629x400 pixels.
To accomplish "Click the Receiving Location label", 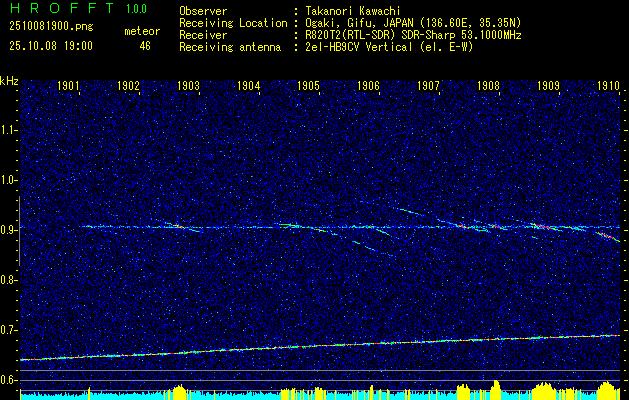I will 233,23.
